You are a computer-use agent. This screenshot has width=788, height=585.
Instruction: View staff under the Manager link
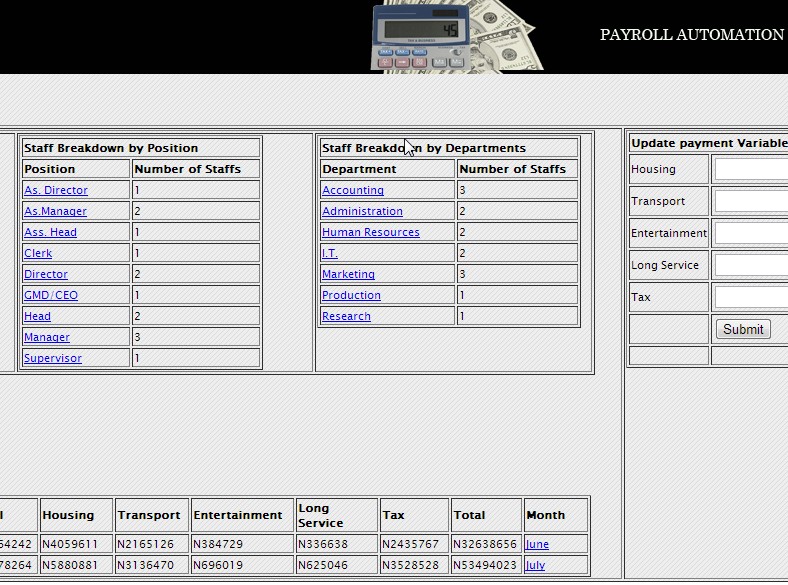click(x=47, y=337)
